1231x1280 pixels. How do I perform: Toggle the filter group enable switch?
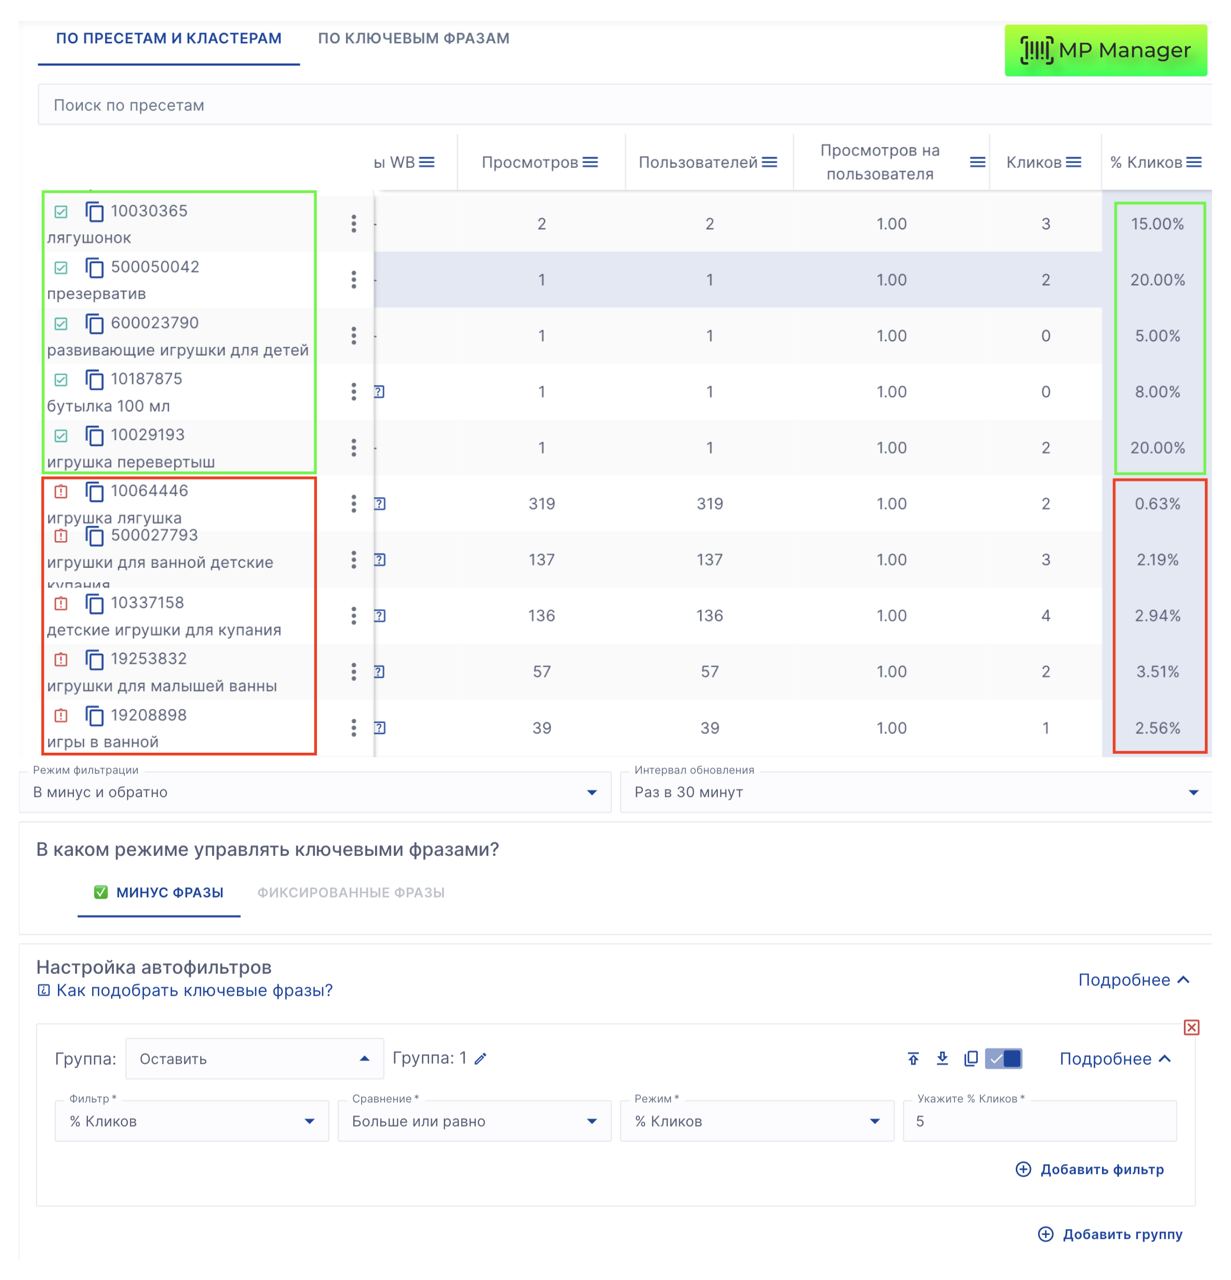tap(1003, 1059)
